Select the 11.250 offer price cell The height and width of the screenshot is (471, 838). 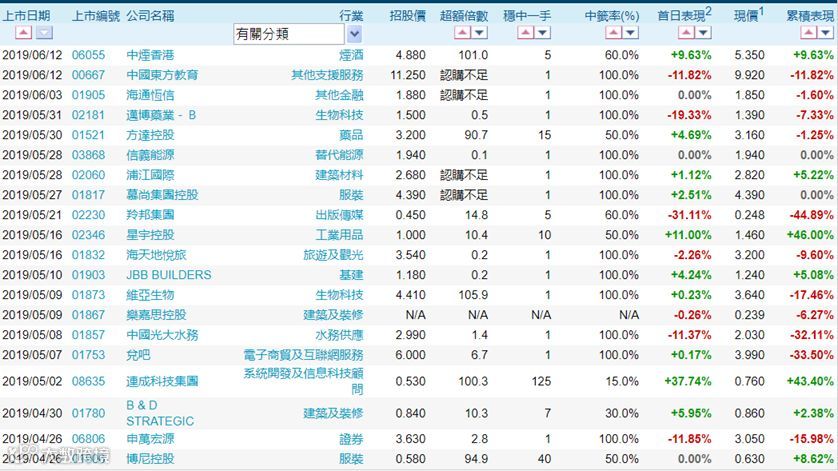(x=408, y=75)
